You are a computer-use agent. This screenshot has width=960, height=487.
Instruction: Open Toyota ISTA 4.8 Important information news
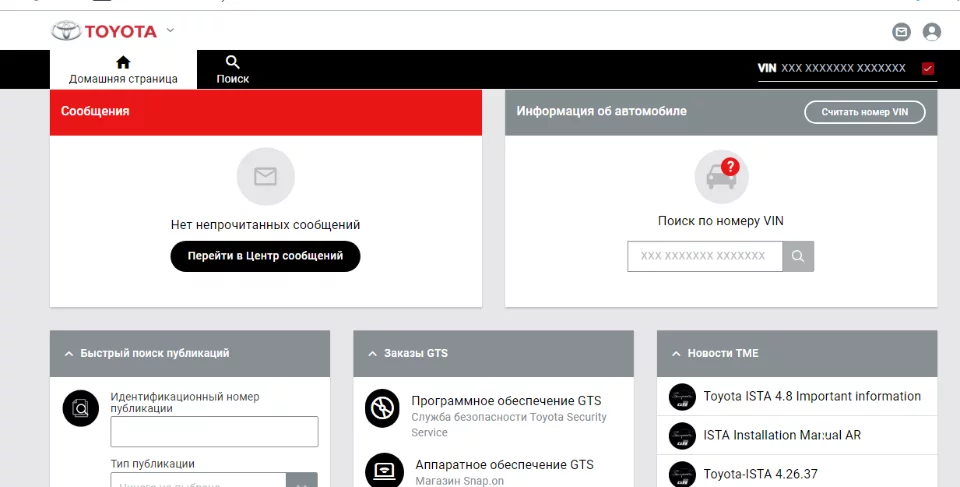coord(812,396)
